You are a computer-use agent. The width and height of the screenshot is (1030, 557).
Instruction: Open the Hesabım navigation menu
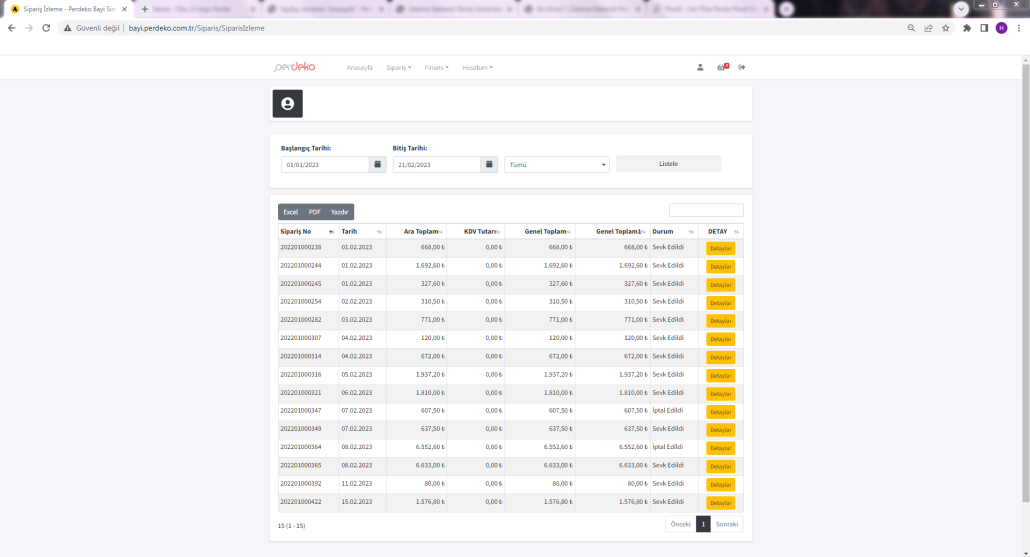click(477, 67)
